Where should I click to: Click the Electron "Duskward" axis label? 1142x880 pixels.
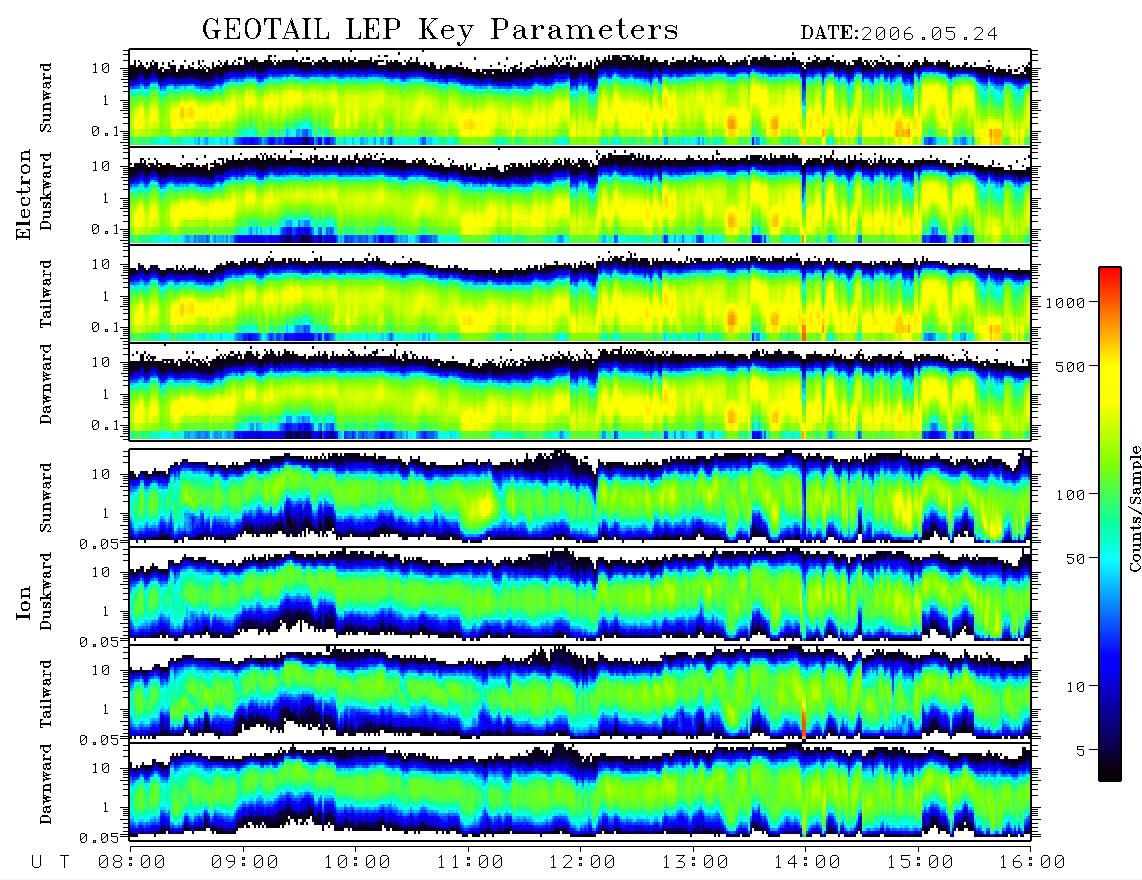[46, 191]
